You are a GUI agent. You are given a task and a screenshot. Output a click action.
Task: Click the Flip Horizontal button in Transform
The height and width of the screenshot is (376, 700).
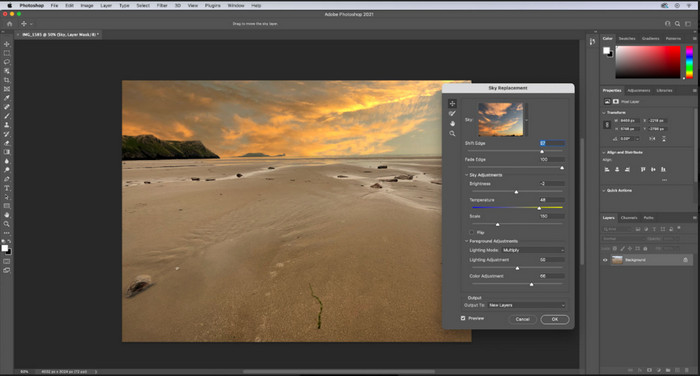pos(653,139)
